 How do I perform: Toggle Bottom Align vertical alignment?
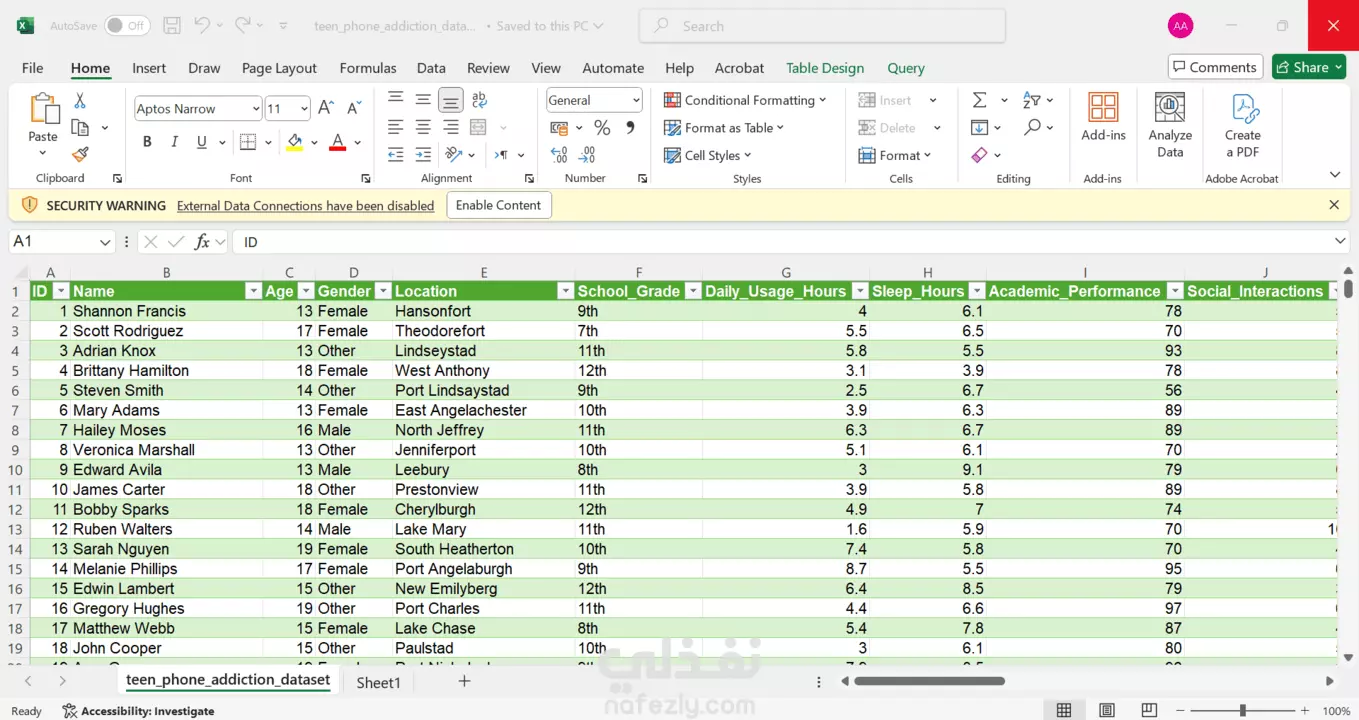click(451, 100)
